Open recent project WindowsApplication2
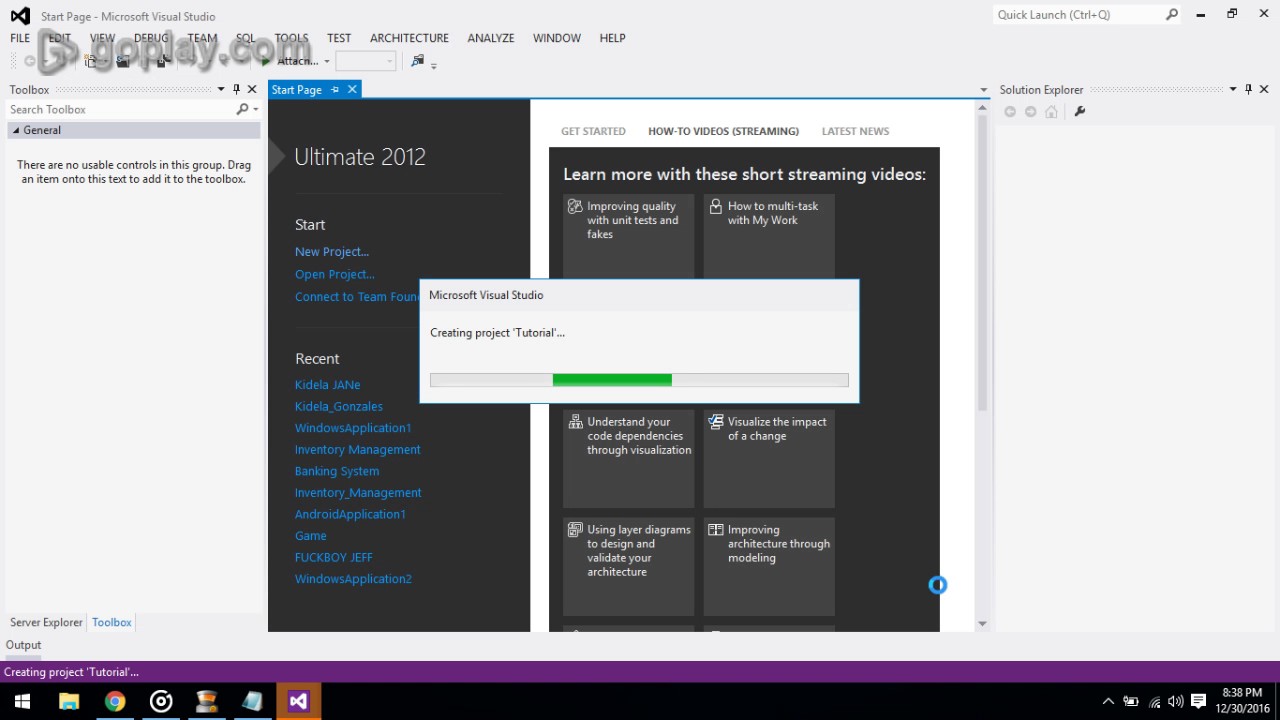Image resolution: width=1280 pixels, height=720 pixels. point(353,579)
